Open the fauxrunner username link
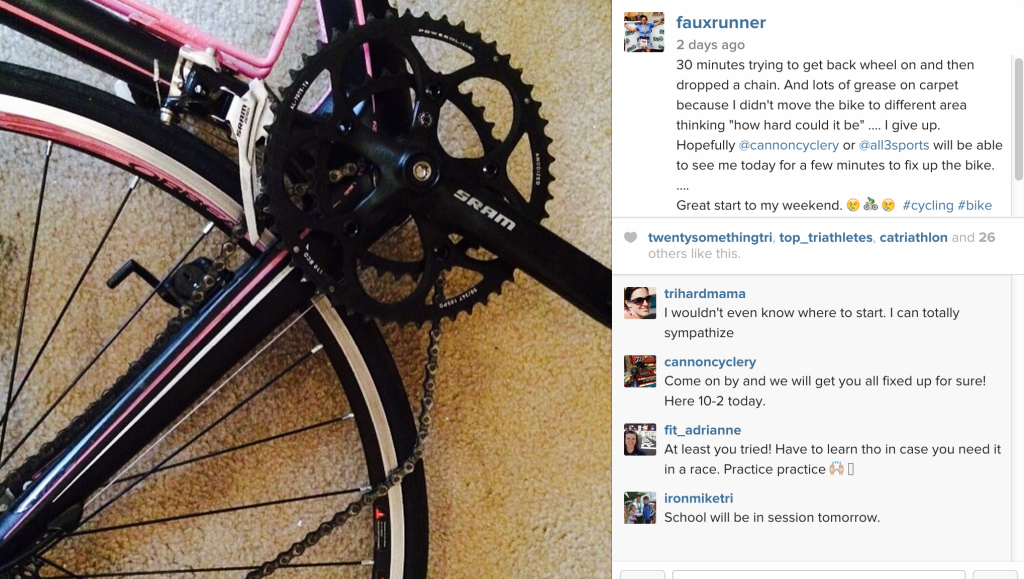 [721, 22]
